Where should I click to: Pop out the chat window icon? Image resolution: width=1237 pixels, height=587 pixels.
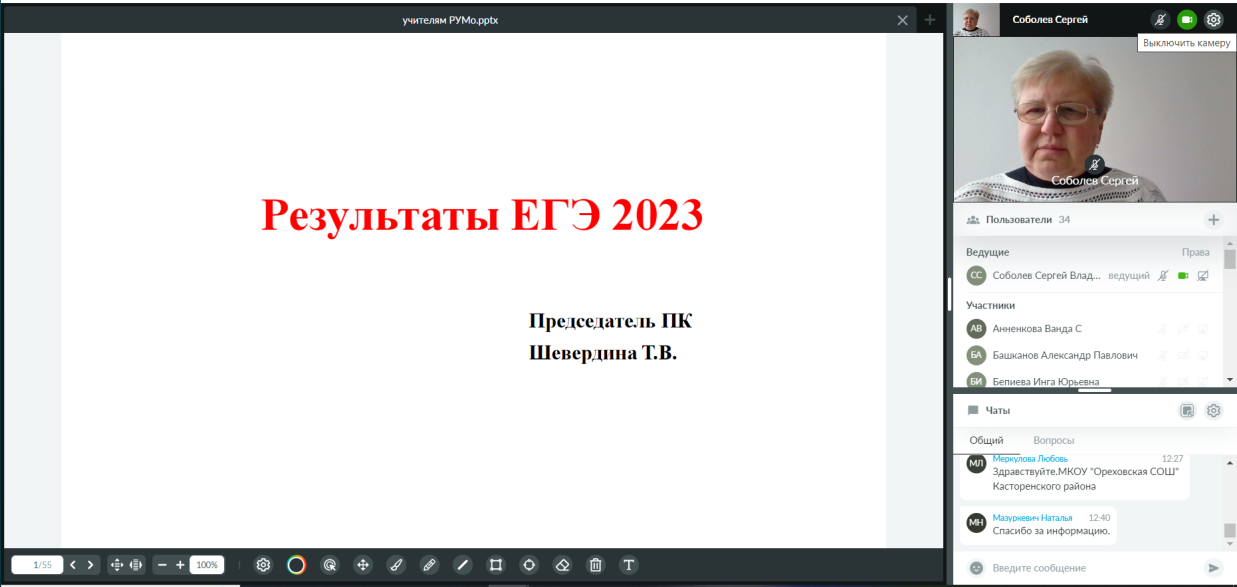1187,410
